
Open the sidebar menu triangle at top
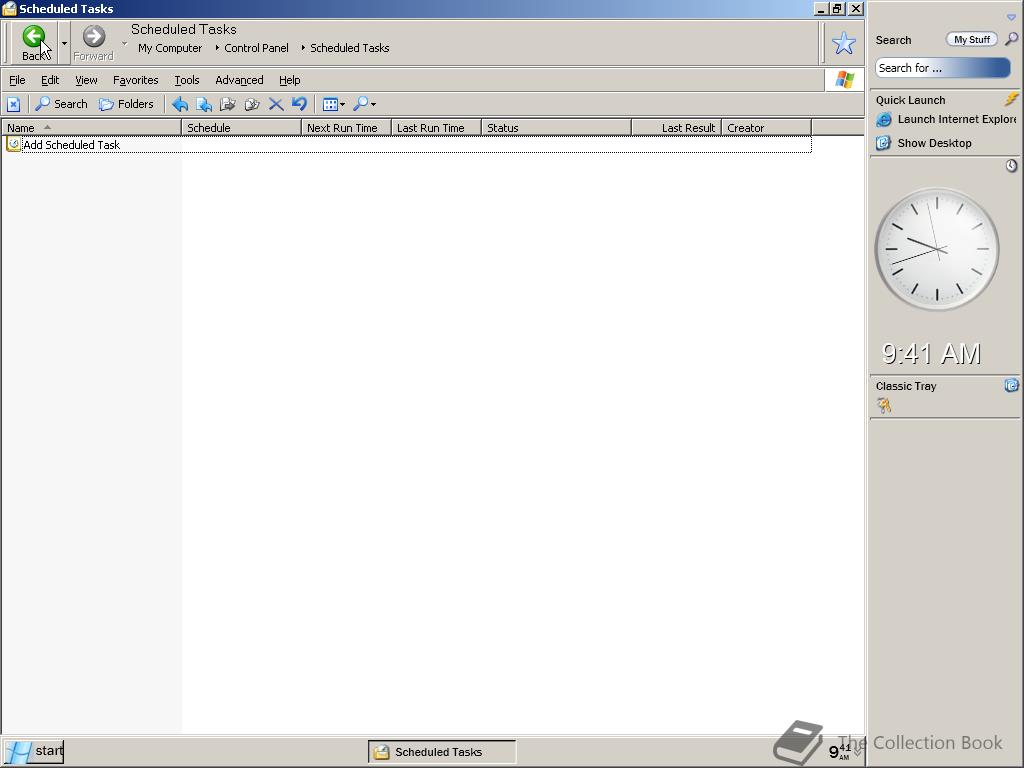(x=1011, y=18)
